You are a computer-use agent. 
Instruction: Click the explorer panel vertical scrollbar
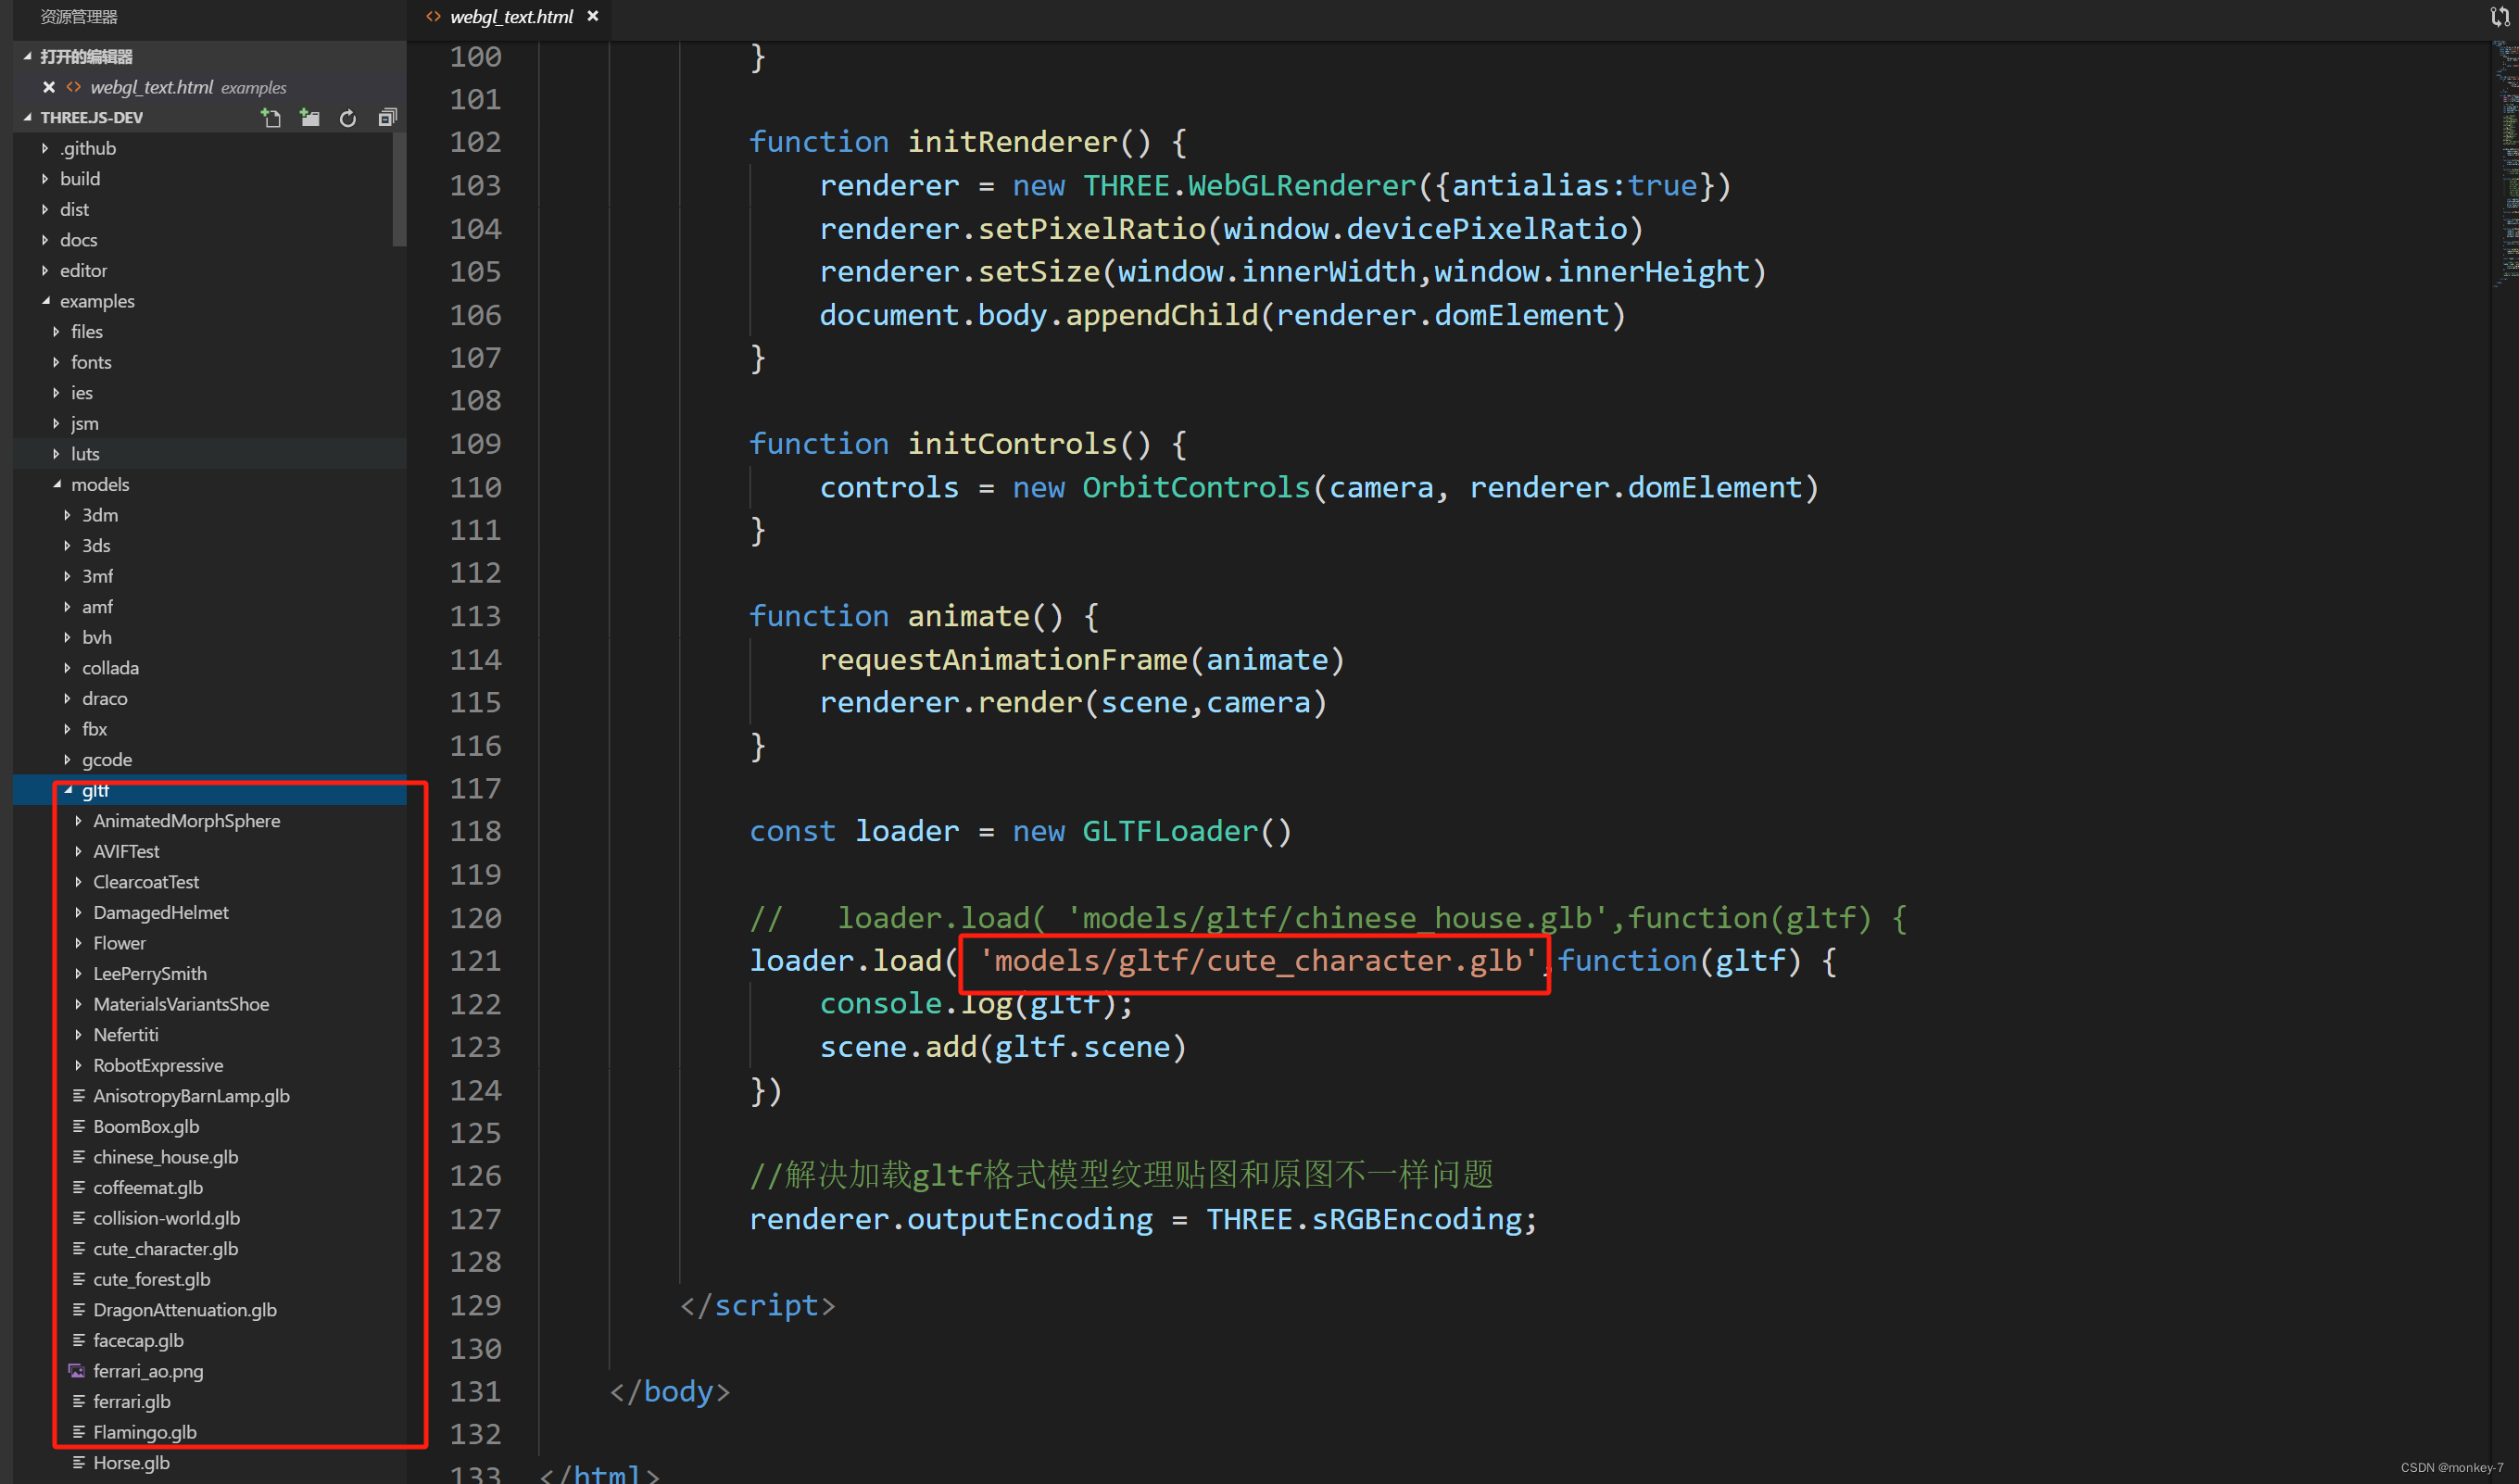click(x=400, y=190)
